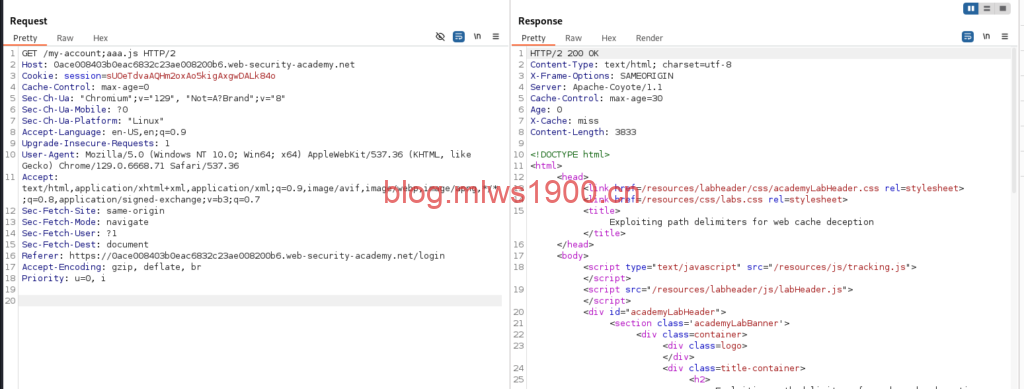Switch Response view to Hex tab
Viewport: 1024px width, 389px height.
pyautogui.click(x=609, y=39)
